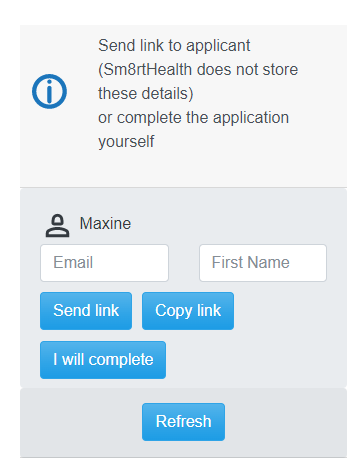Screen dimensions: 364x472
Task: Click the 'or complete the application yourself' text
Action: coord(193,129)
